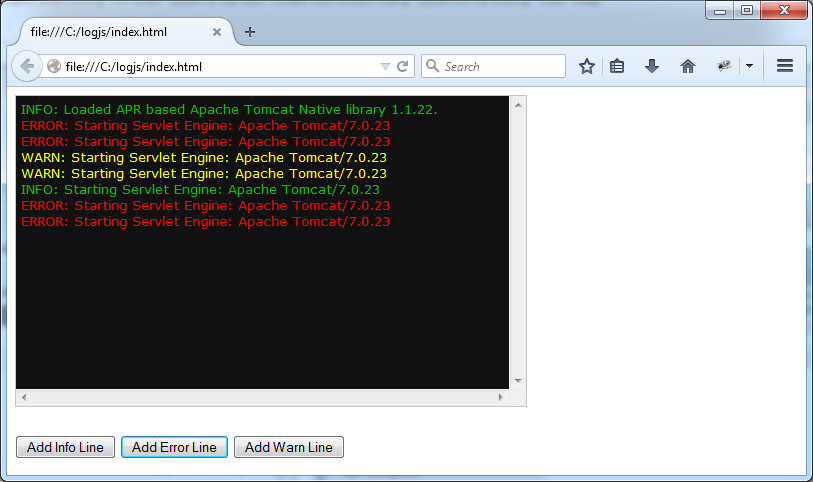
Task: Click the Firebug bug icon
Action: pyautogui.click(x=724, y=66)
